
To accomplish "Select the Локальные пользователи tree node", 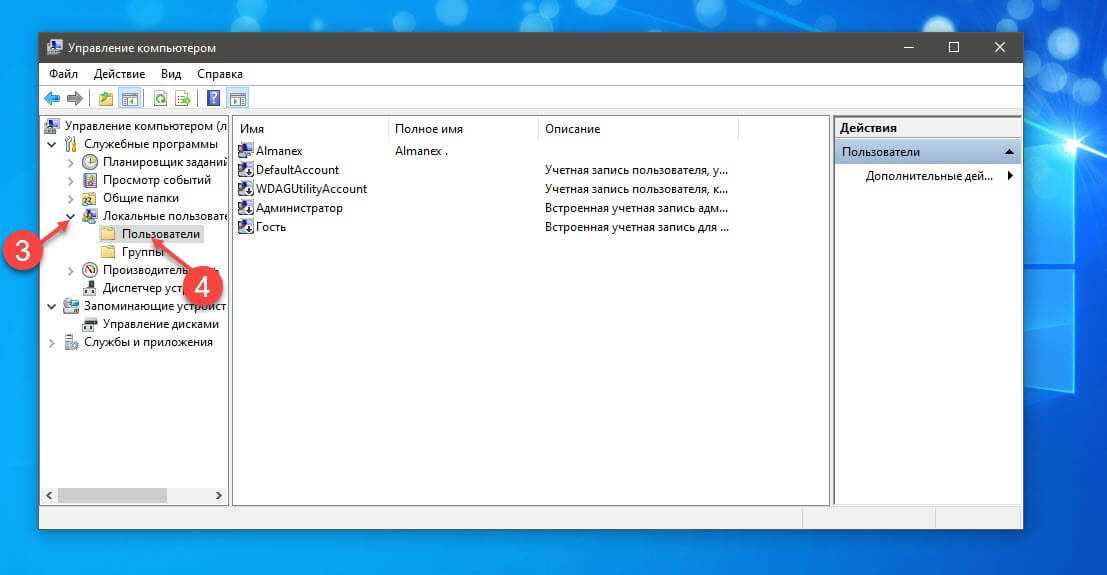I will (164, 215).
